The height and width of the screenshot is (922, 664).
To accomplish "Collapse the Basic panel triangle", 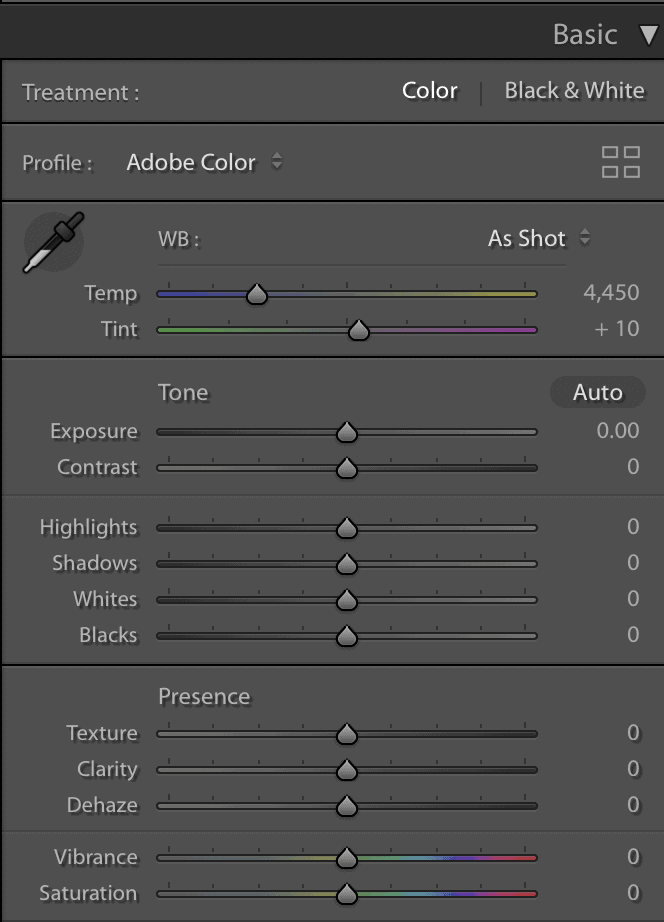I will pos(649,35).
